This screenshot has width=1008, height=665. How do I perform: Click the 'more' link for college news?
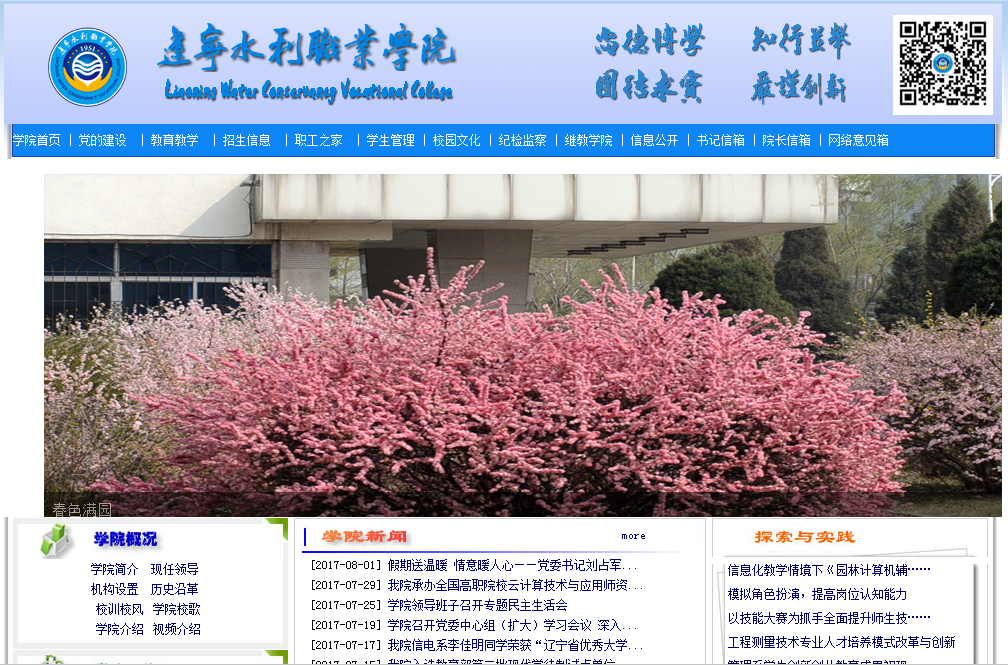[633, 536]
